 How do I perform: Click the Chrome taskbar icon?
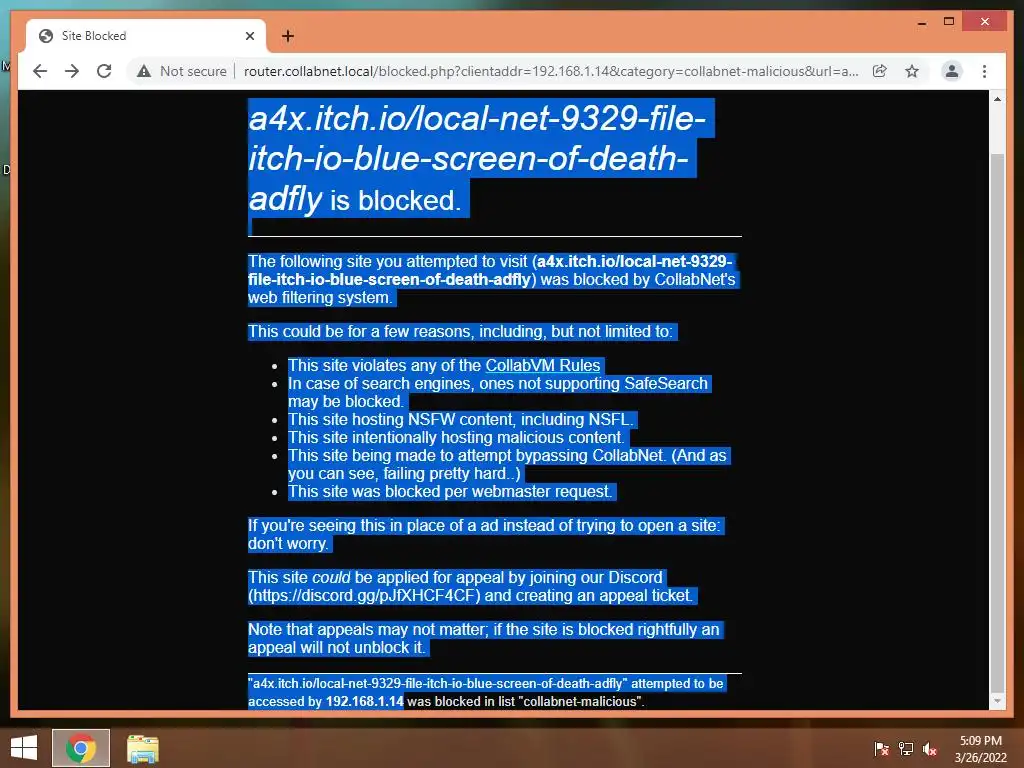81,748
